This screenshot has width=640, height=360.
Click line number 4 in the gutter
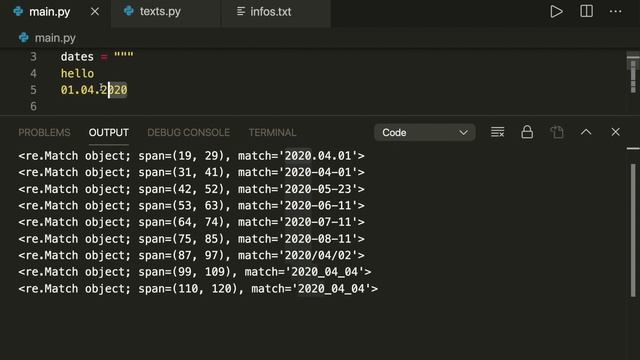pyautogui.click(x=33, y=73)
